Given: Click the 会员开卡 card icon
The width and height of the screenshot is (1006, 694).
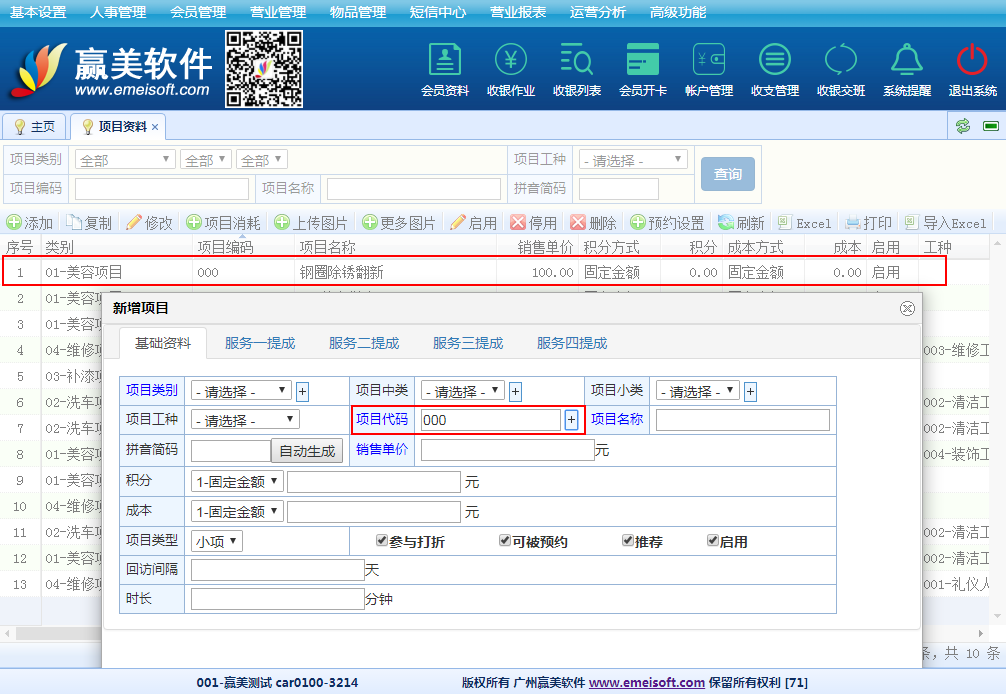Looking at the screenshot, I should click(x=643, y=61).
